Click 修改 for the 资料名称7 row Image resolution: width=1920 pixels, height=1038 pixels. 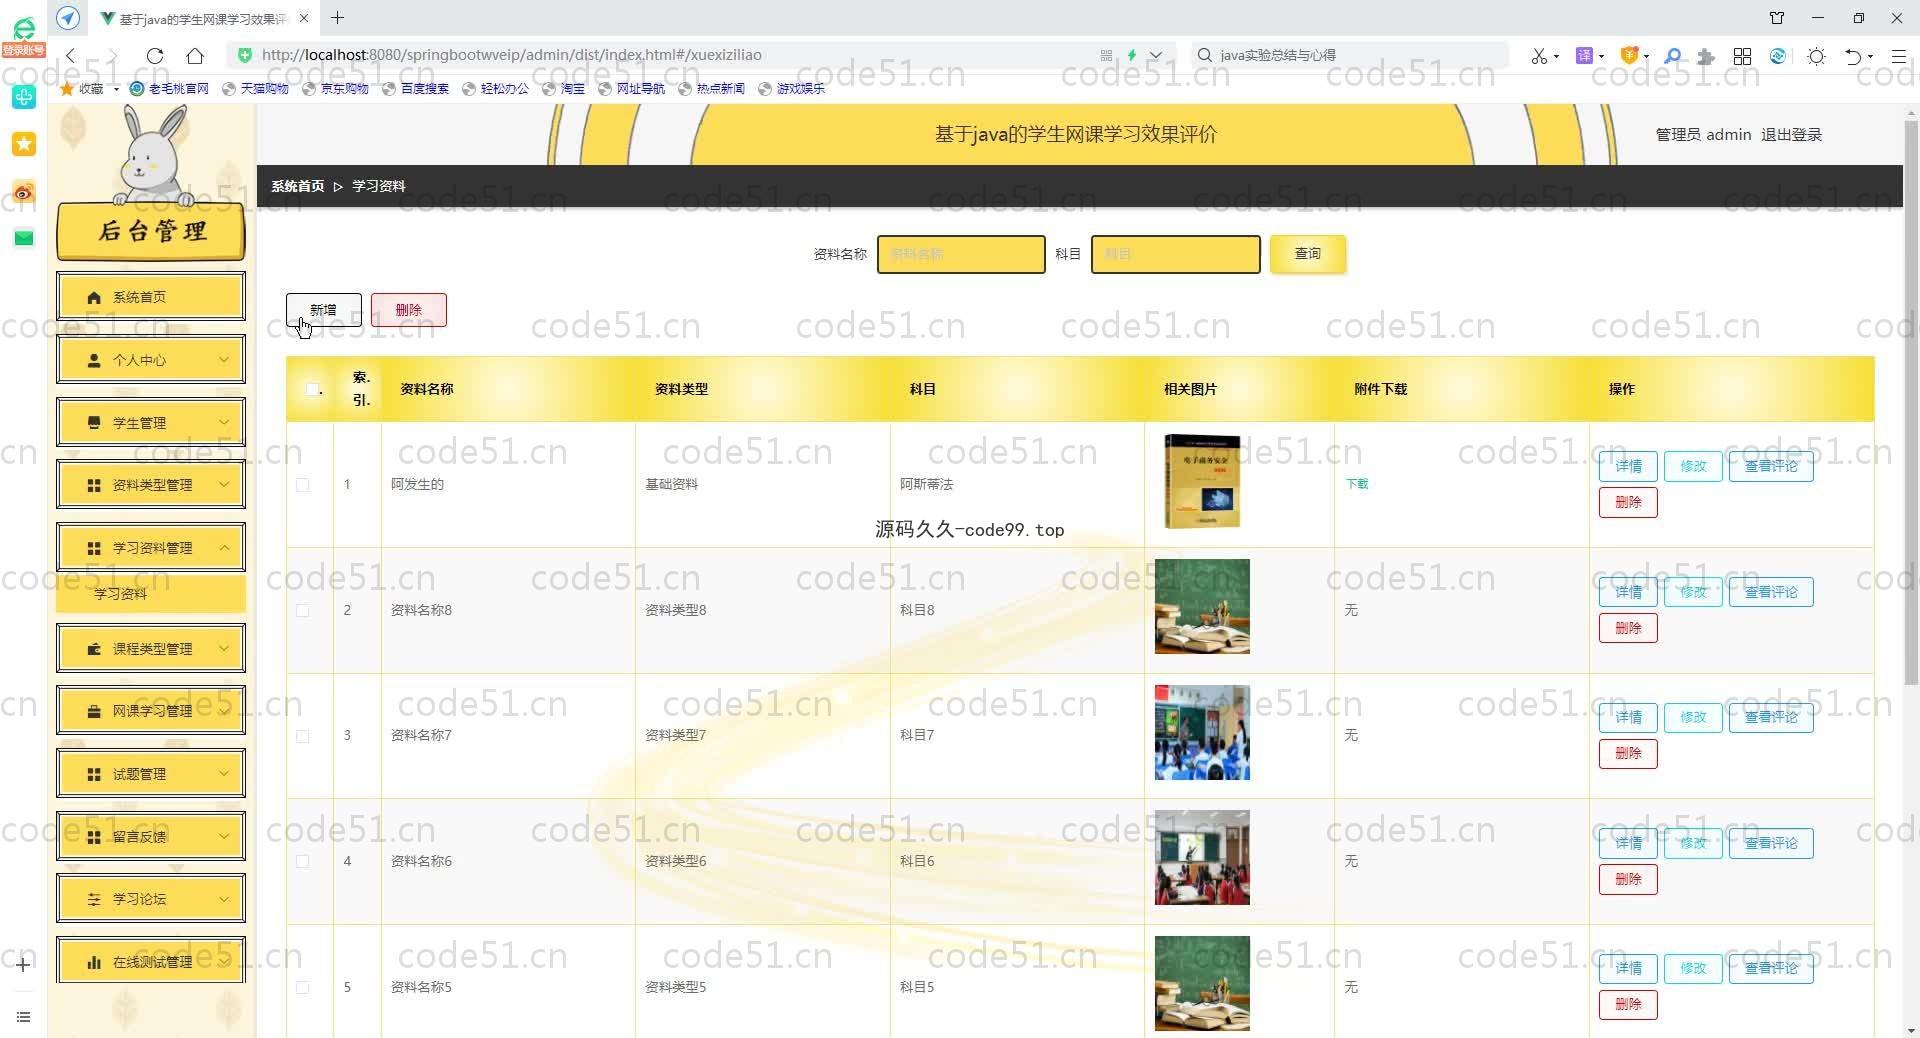pyautogui.click(x=1693, y=717)
